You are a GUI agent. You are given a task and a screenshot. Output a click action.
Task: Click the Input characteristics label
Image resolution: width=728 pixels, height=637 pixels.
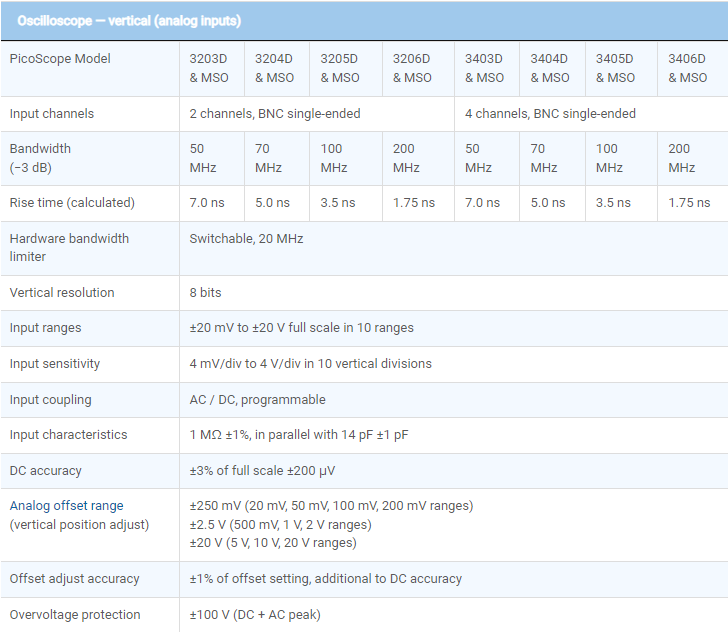(68, 435)
